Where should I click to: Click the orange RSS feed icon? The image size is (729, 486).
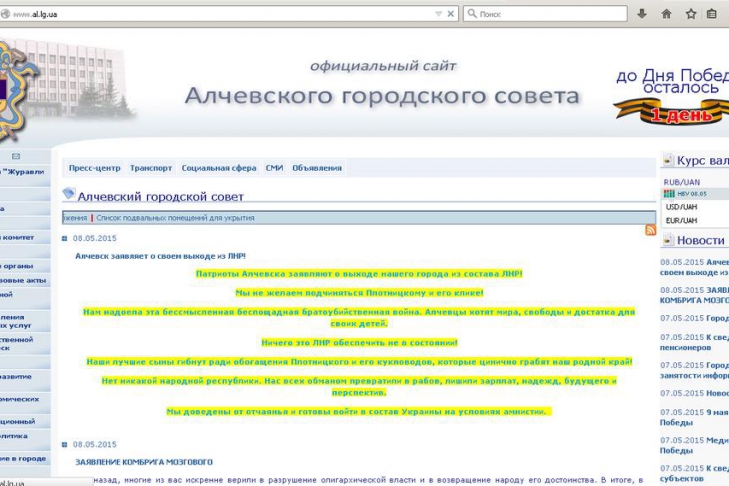(x=650, y=230)
